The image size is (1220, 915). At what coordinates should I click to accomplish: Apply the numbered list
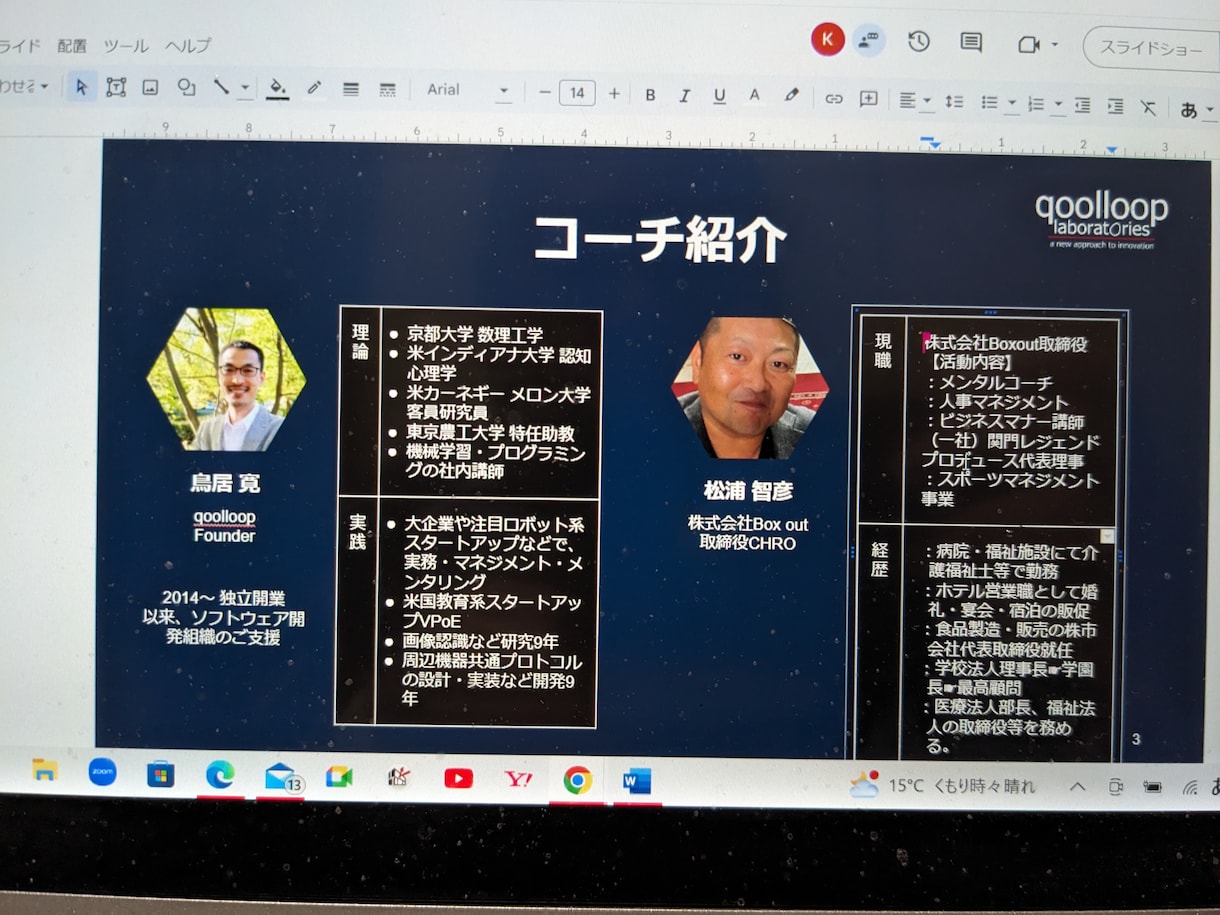coord(1036,103)
